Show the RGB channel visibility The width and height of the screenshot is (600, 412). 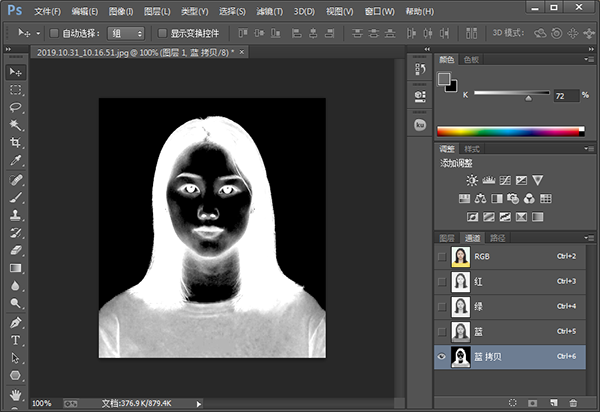point(442,257)
